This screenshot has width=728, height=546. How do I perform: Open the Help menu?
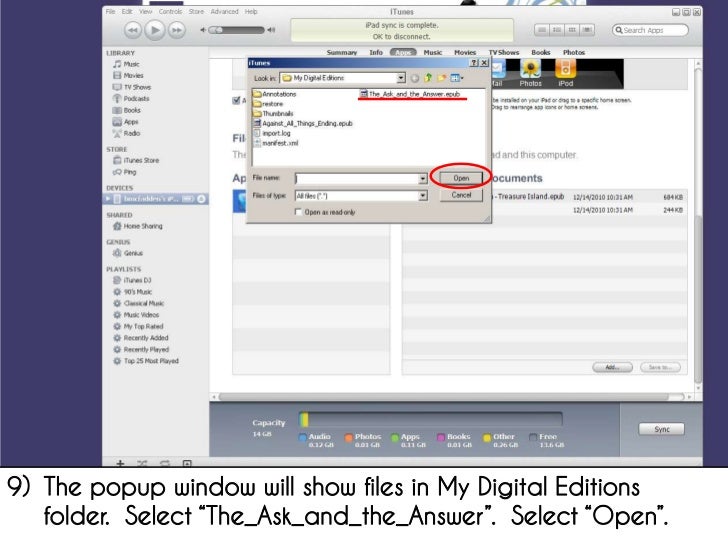click(x=251, y=12)
